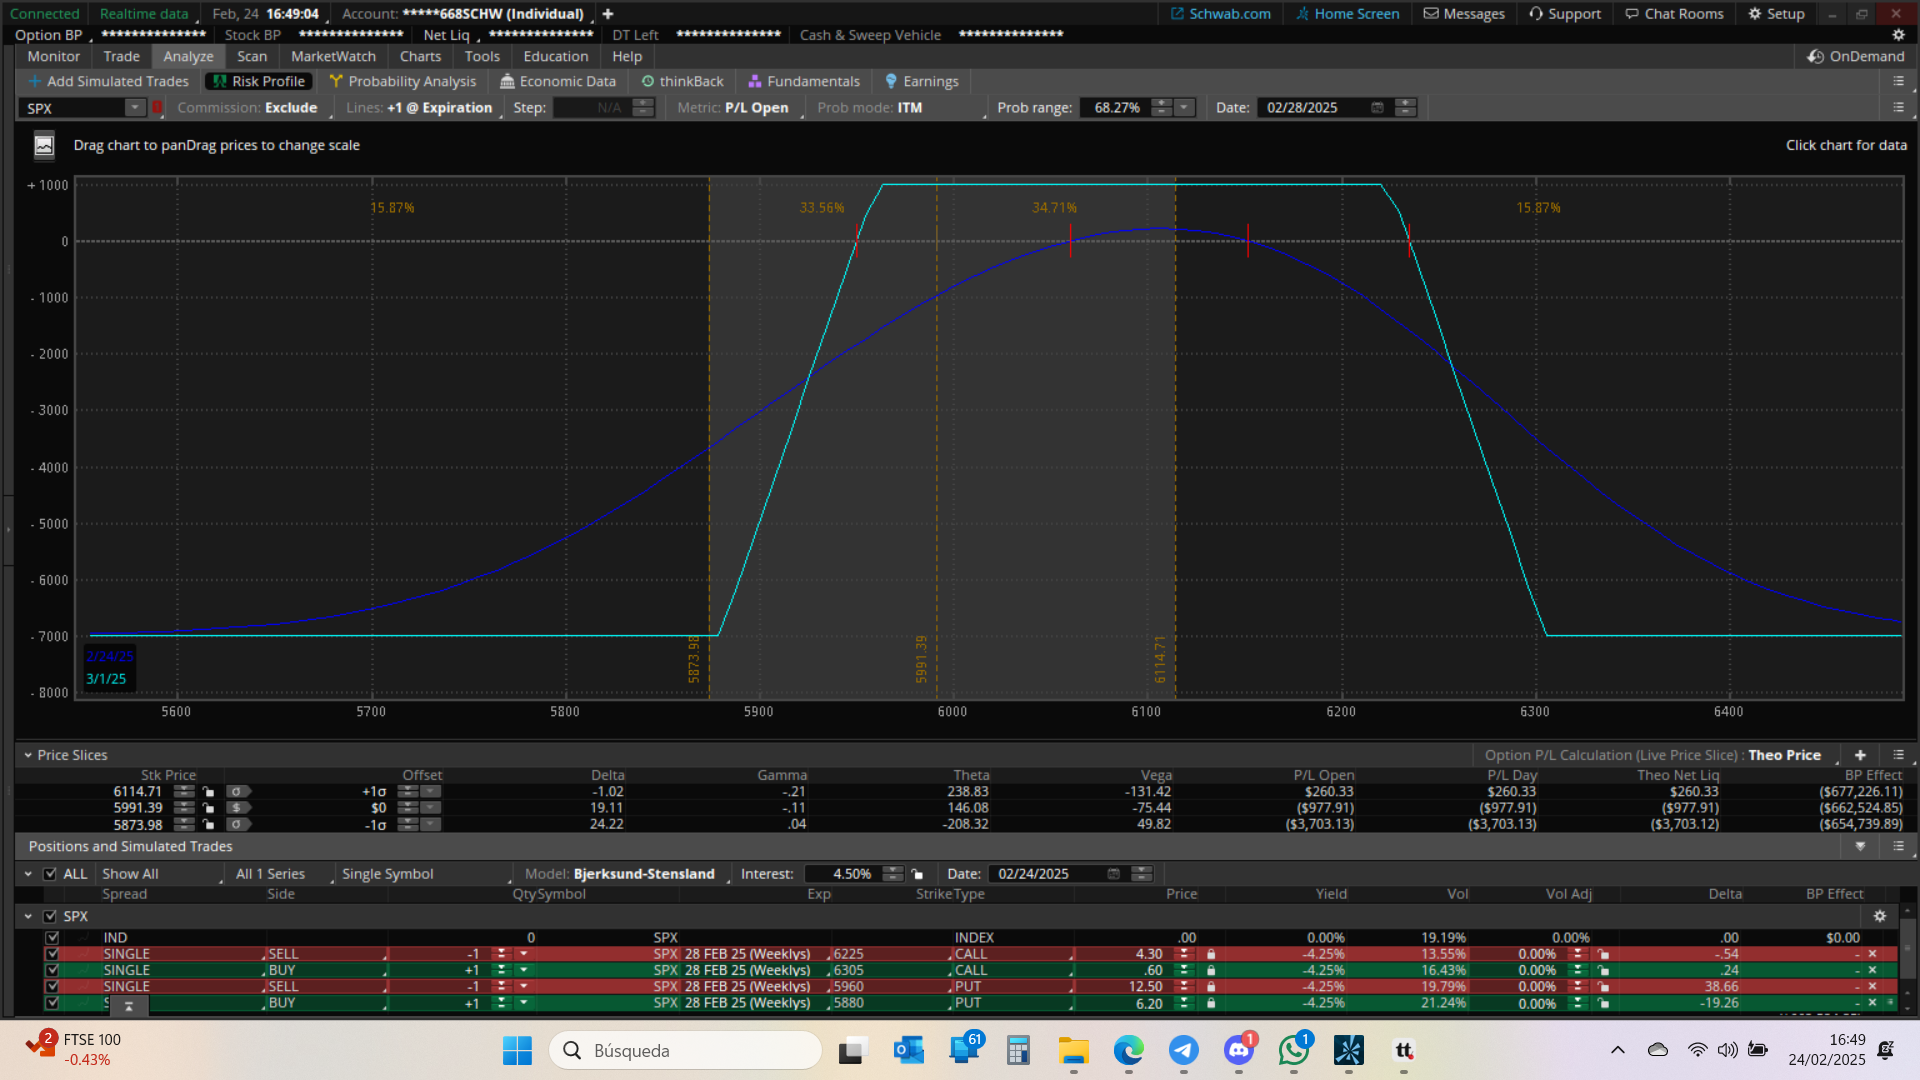Open the Date calendar picker icon
The height and width of the screenshot is (1080, 1920).
pos(1377,108)
